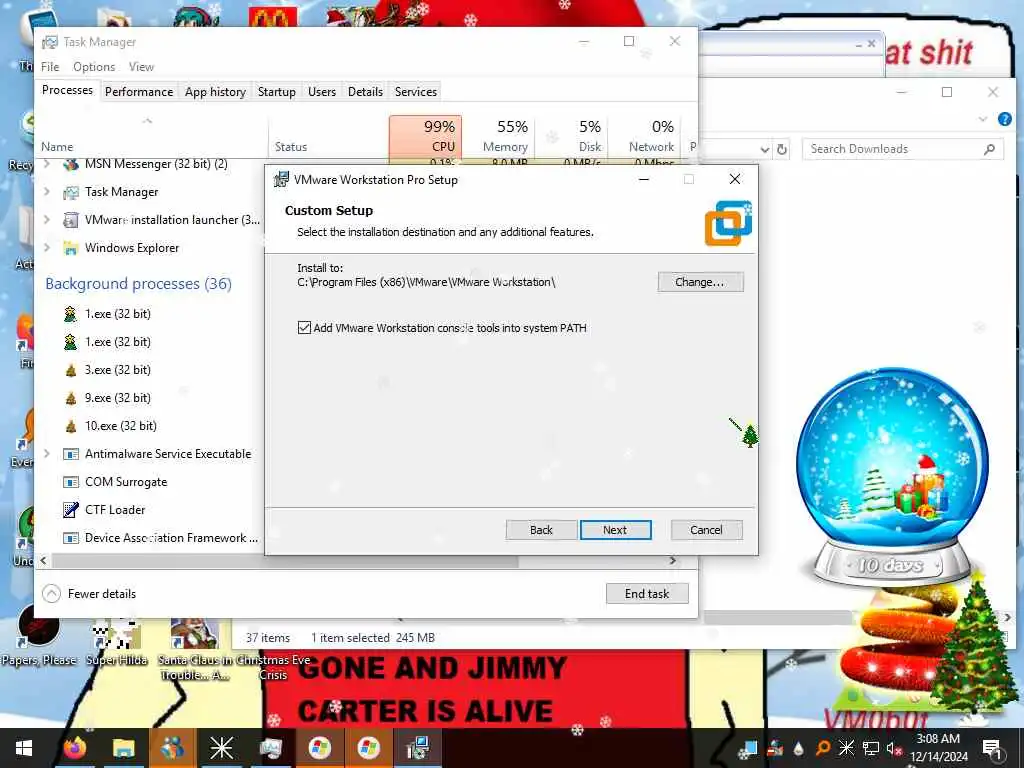1024x768 pixels.
Task: Switch to the Users tab
Action: (322, 92)
